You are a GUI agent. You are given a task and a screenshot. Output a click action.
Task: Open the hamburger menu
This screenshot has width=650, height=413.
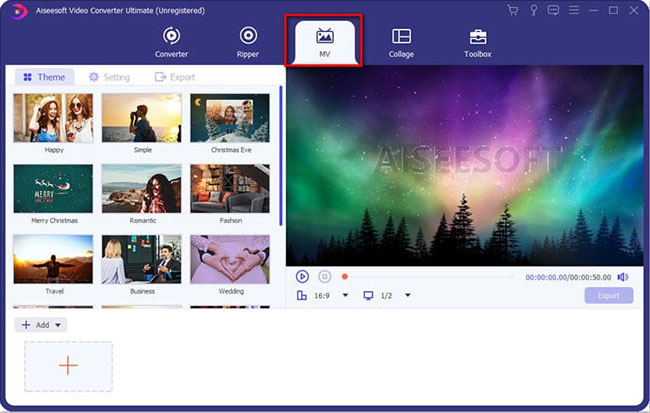pos(574,10)
